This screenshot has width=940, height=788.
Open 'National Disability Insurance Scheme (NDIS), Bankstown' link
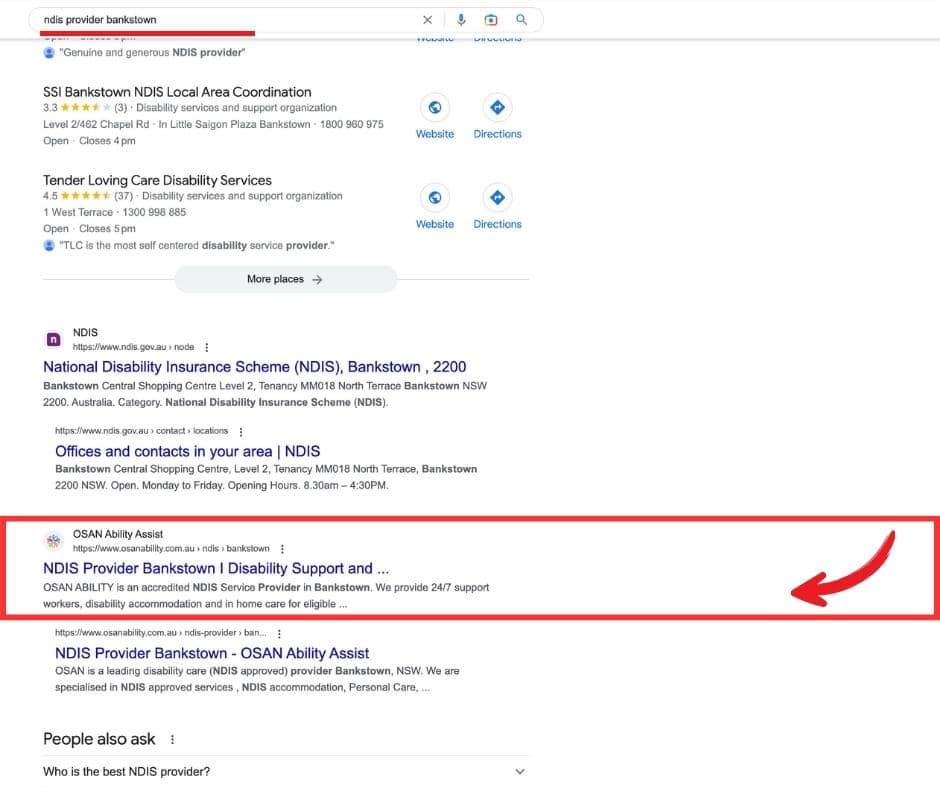[254, 367]
